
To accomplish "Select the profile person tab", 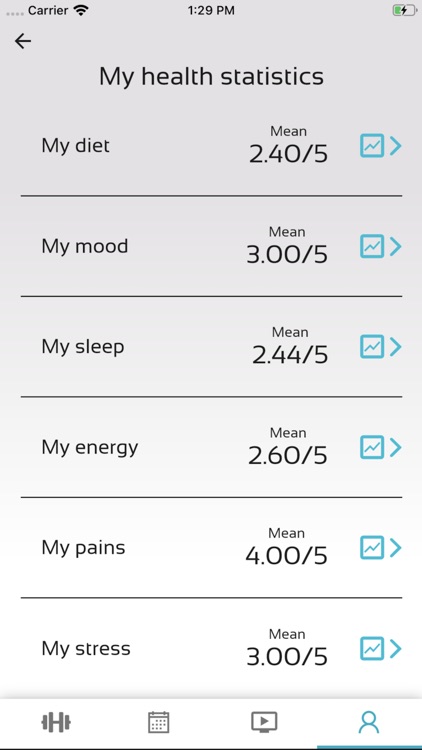I will pos(369,722).
